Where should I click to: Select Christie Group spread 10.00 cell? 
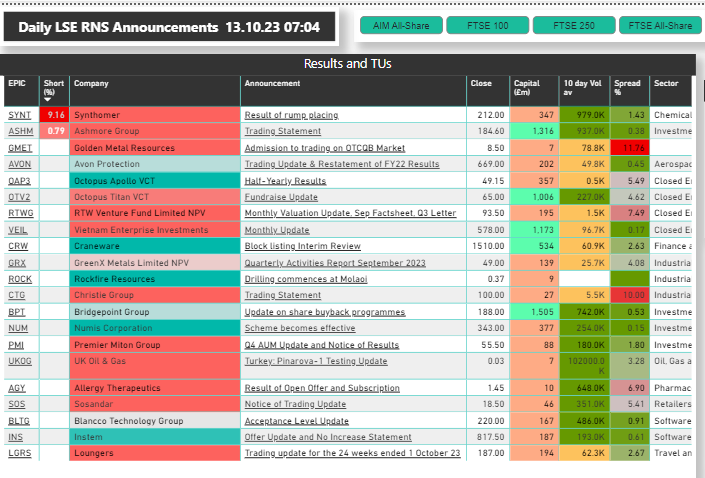point(629,295)
